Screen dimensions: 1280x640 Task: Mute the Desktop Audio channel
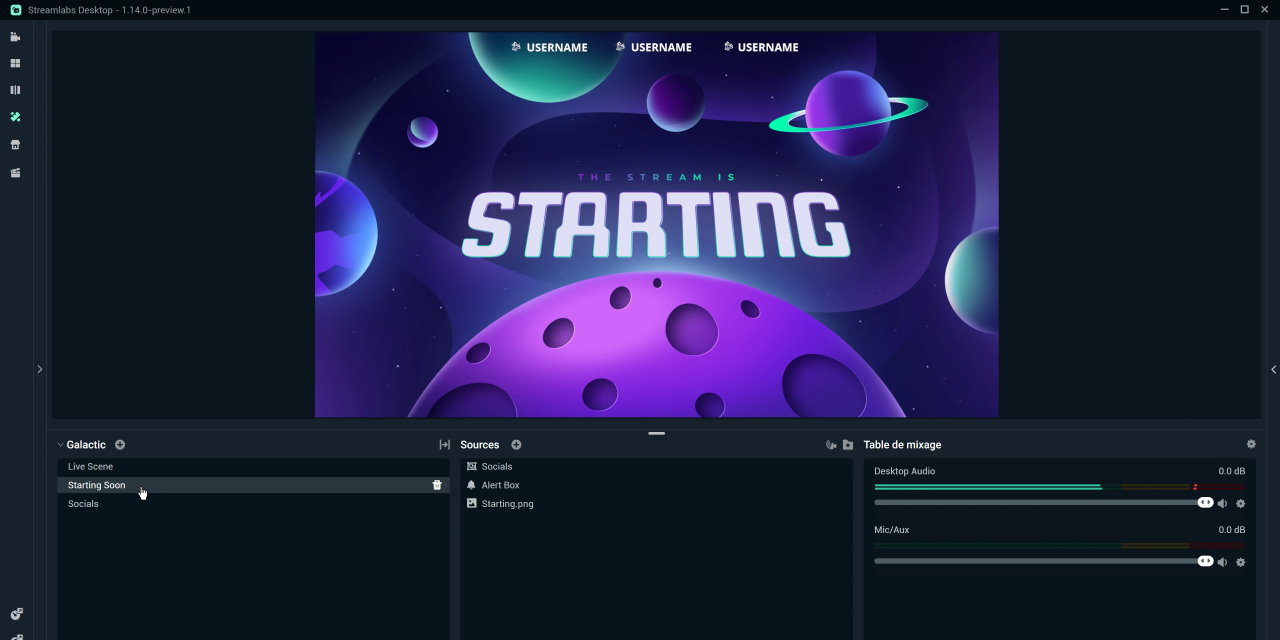tap(1222, 504)
